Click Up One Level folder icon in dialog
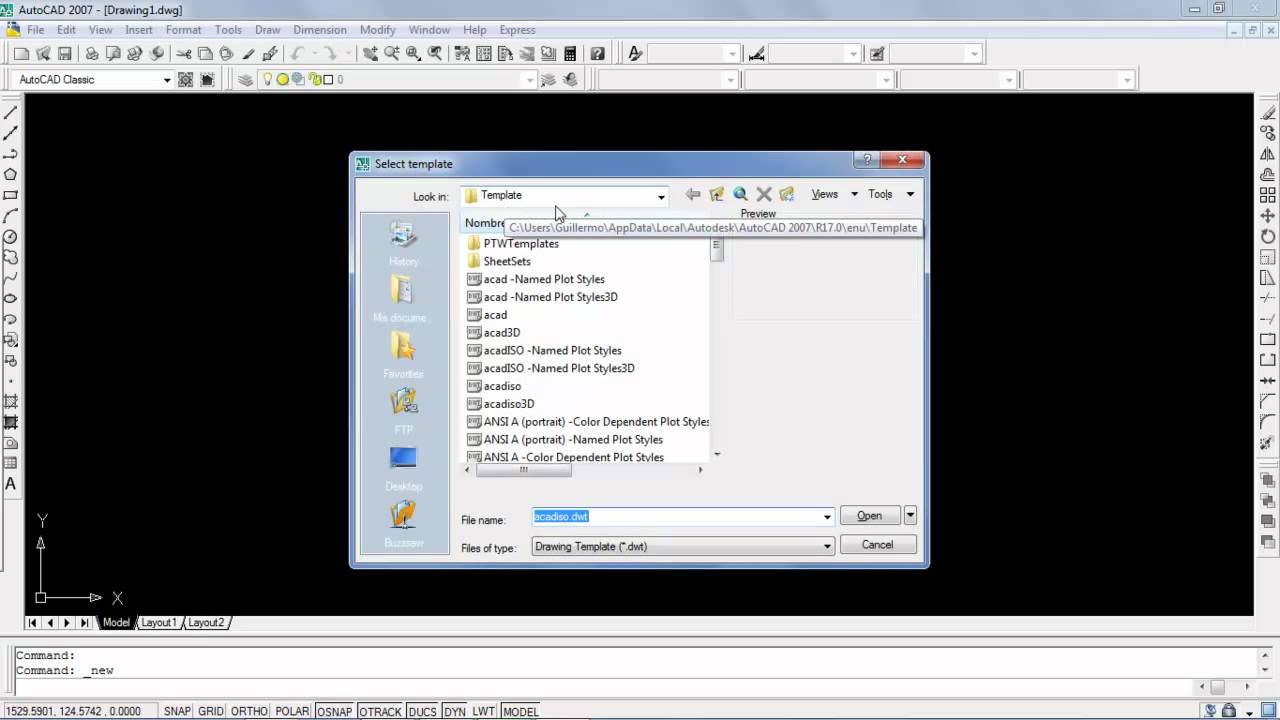Viewport: 1280px width, 720px height. (x=717, y=194)
